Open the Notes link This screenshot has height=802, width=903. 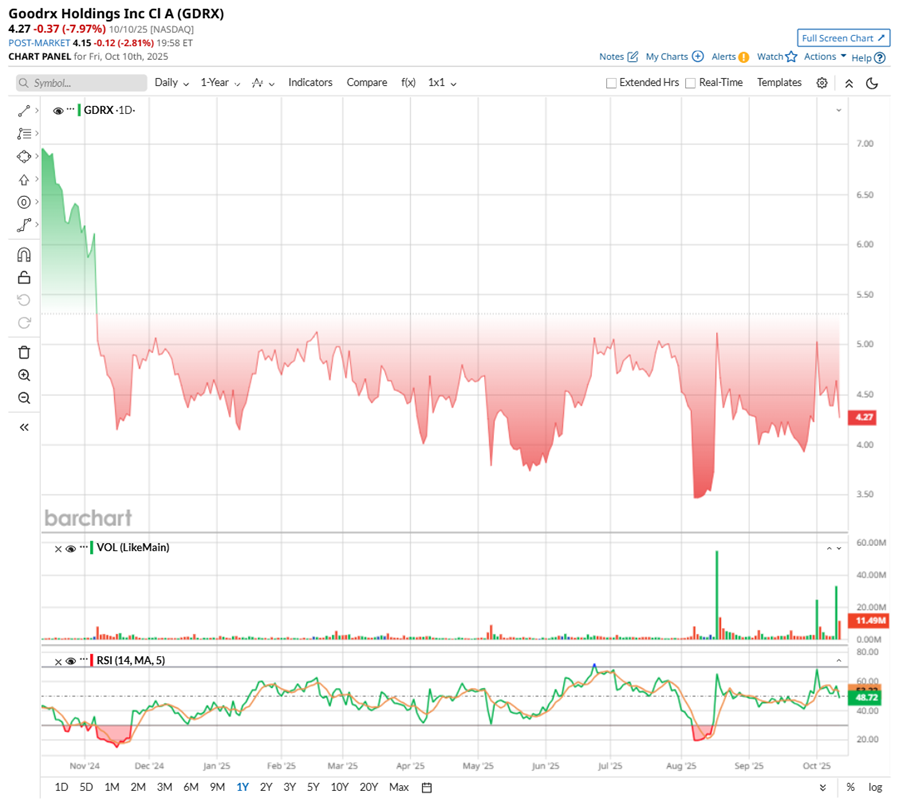click(x=611, y=56)
